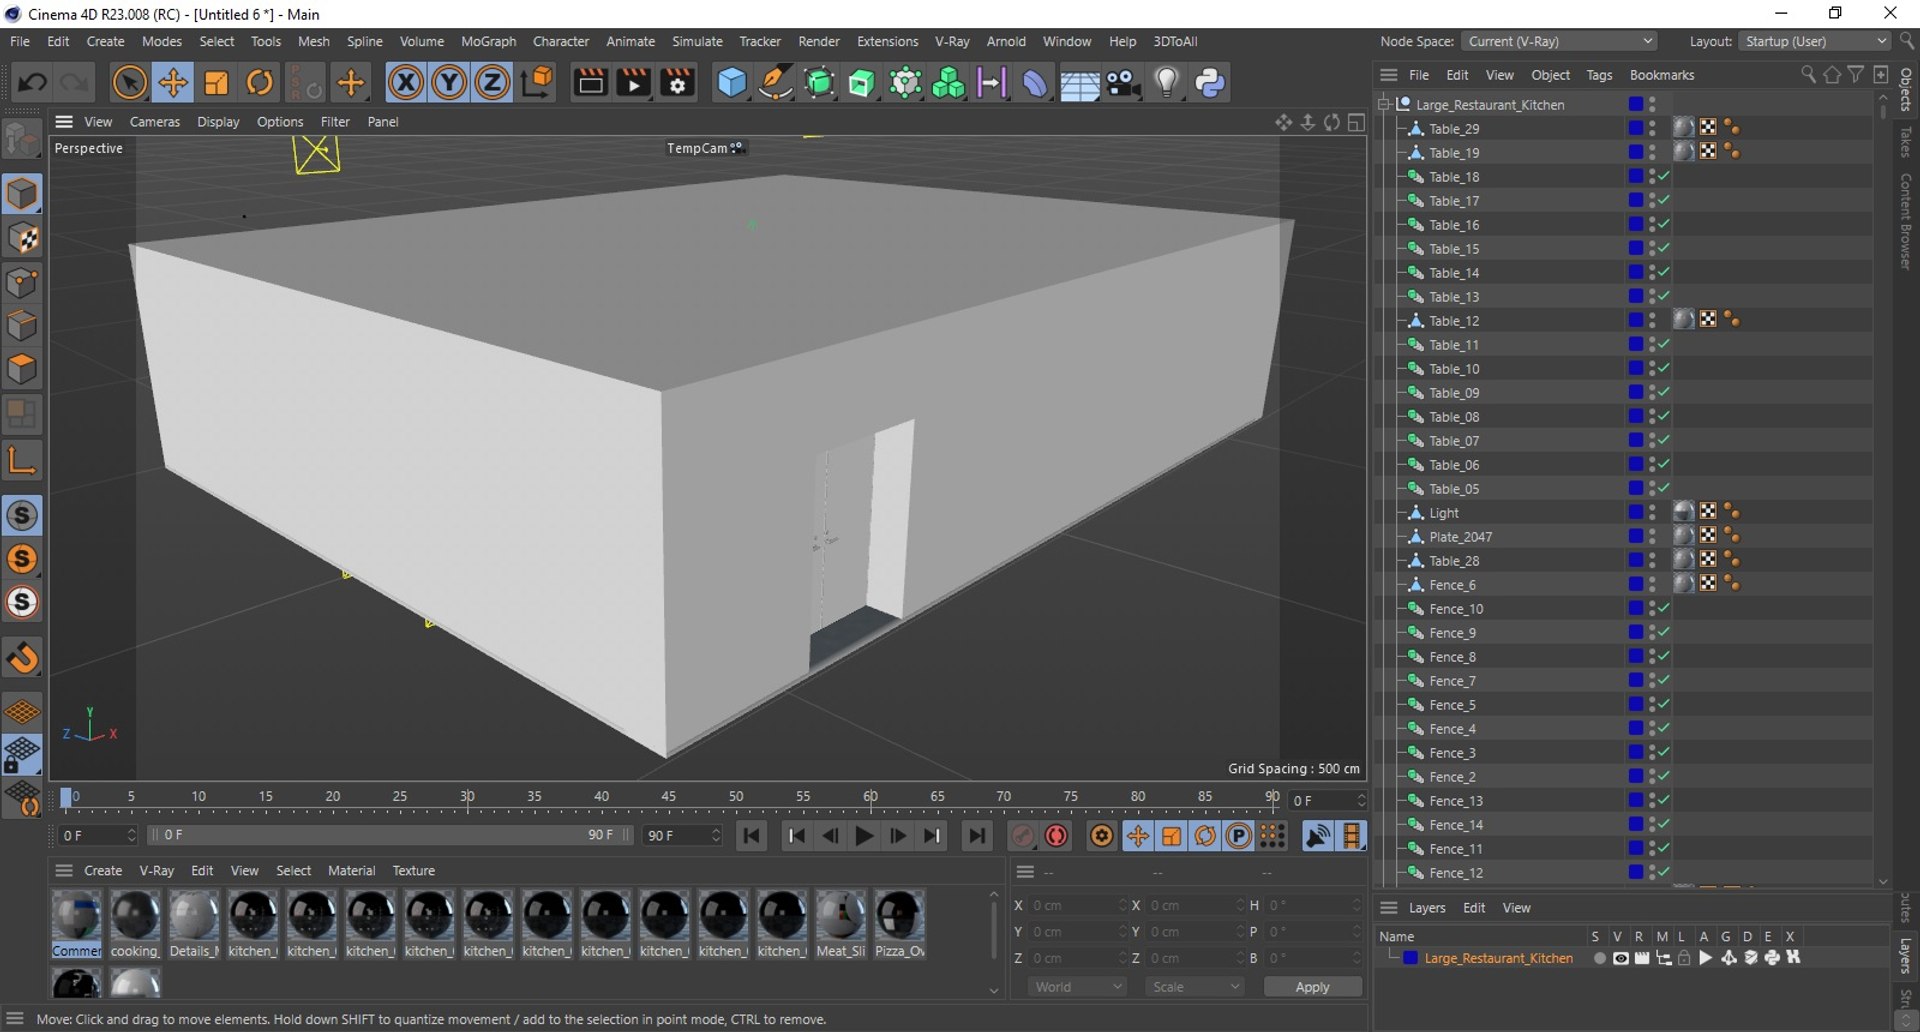Viewport: 1920px width, 1032px height.
Task: Click the Light bulb object icon
Action: [x=1166, y=82]
